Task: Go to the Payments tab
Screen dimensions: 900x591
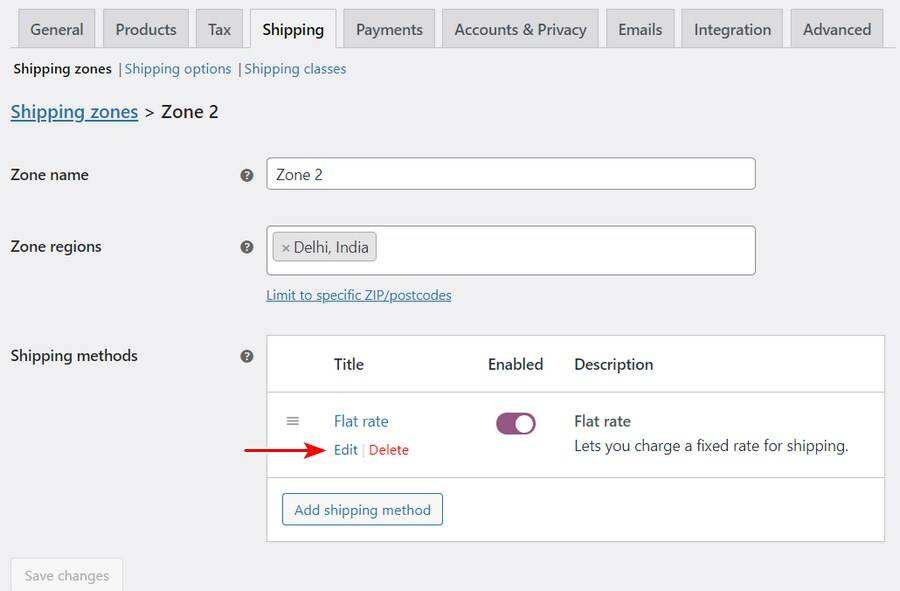Action: pyautogui.click(x=389, y=29)
